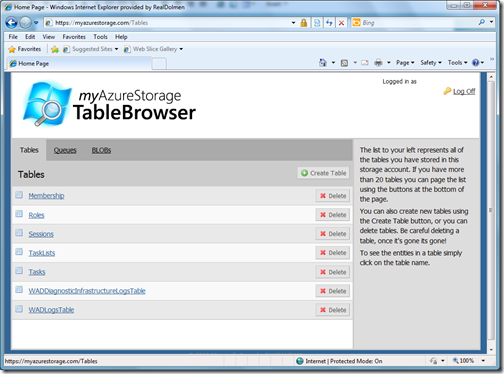This screenshot has width=504, height=374.
Task: Click the blue Help question icon
Action: click(476, 63)
